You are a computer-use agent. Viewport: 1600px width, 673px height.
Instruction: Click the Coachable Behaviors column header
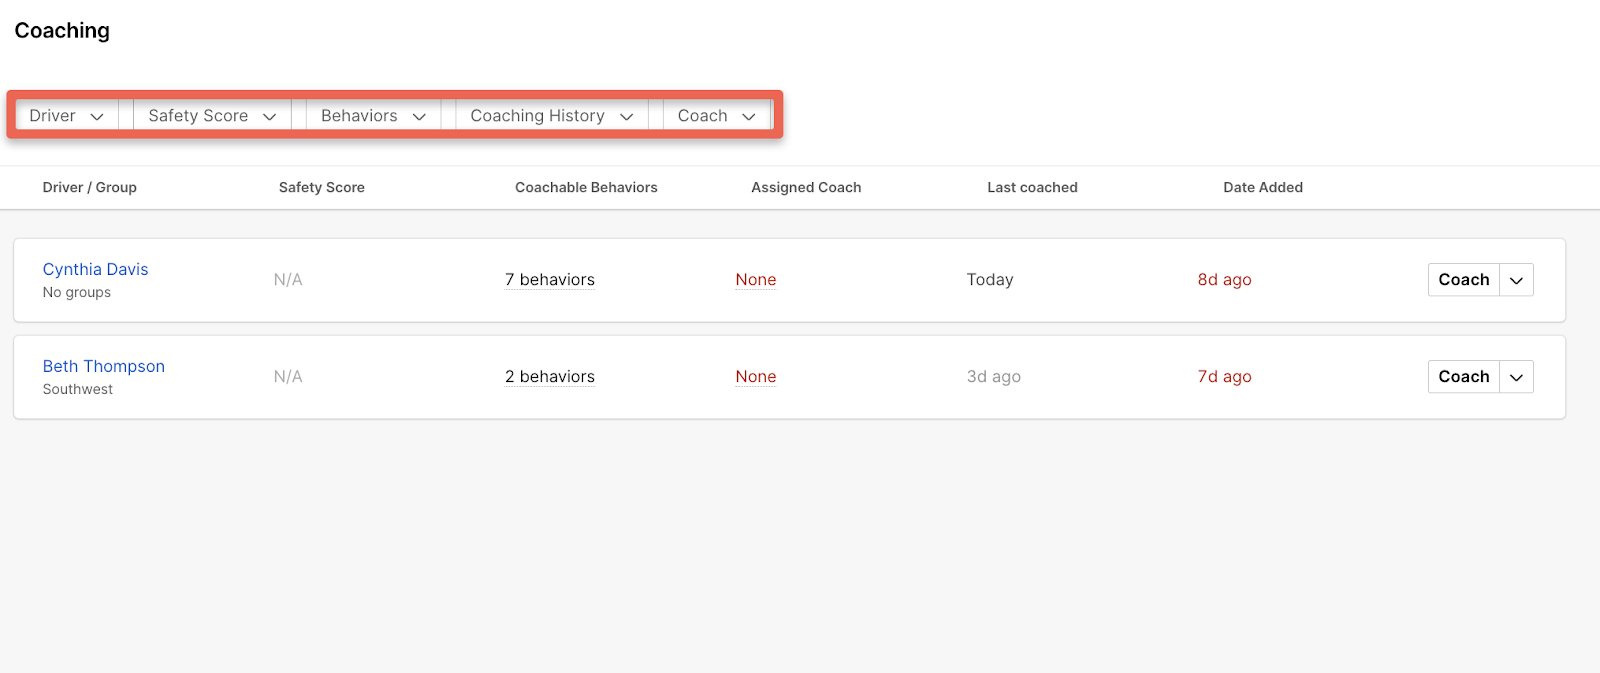586,187
